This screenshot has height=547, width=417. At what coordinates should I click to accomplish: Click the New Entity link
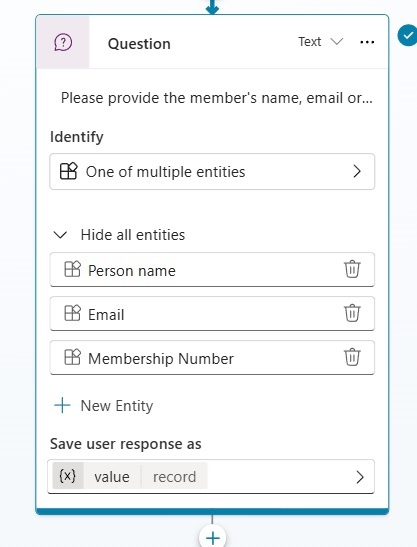[x=117, y=406]
